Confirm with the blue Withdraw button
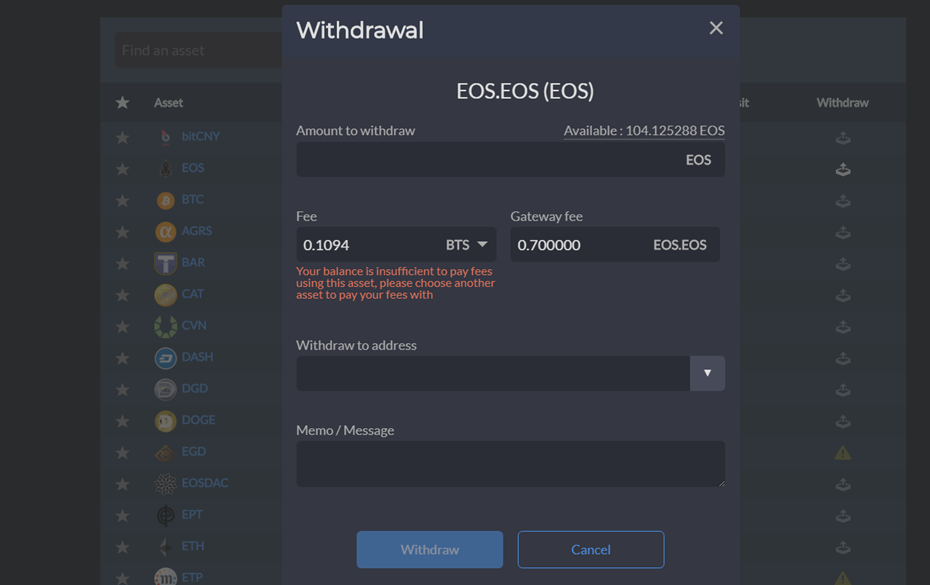This screenshot has width=930, height=585. coord(429,549)
